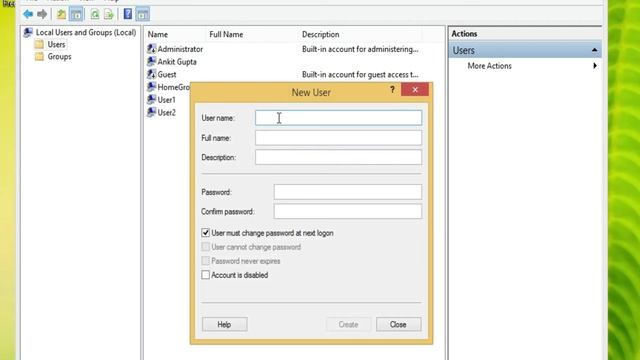This screenshot has height=360, width=640.
Task: Focus the Password input field
Action: tap(348, 192)
